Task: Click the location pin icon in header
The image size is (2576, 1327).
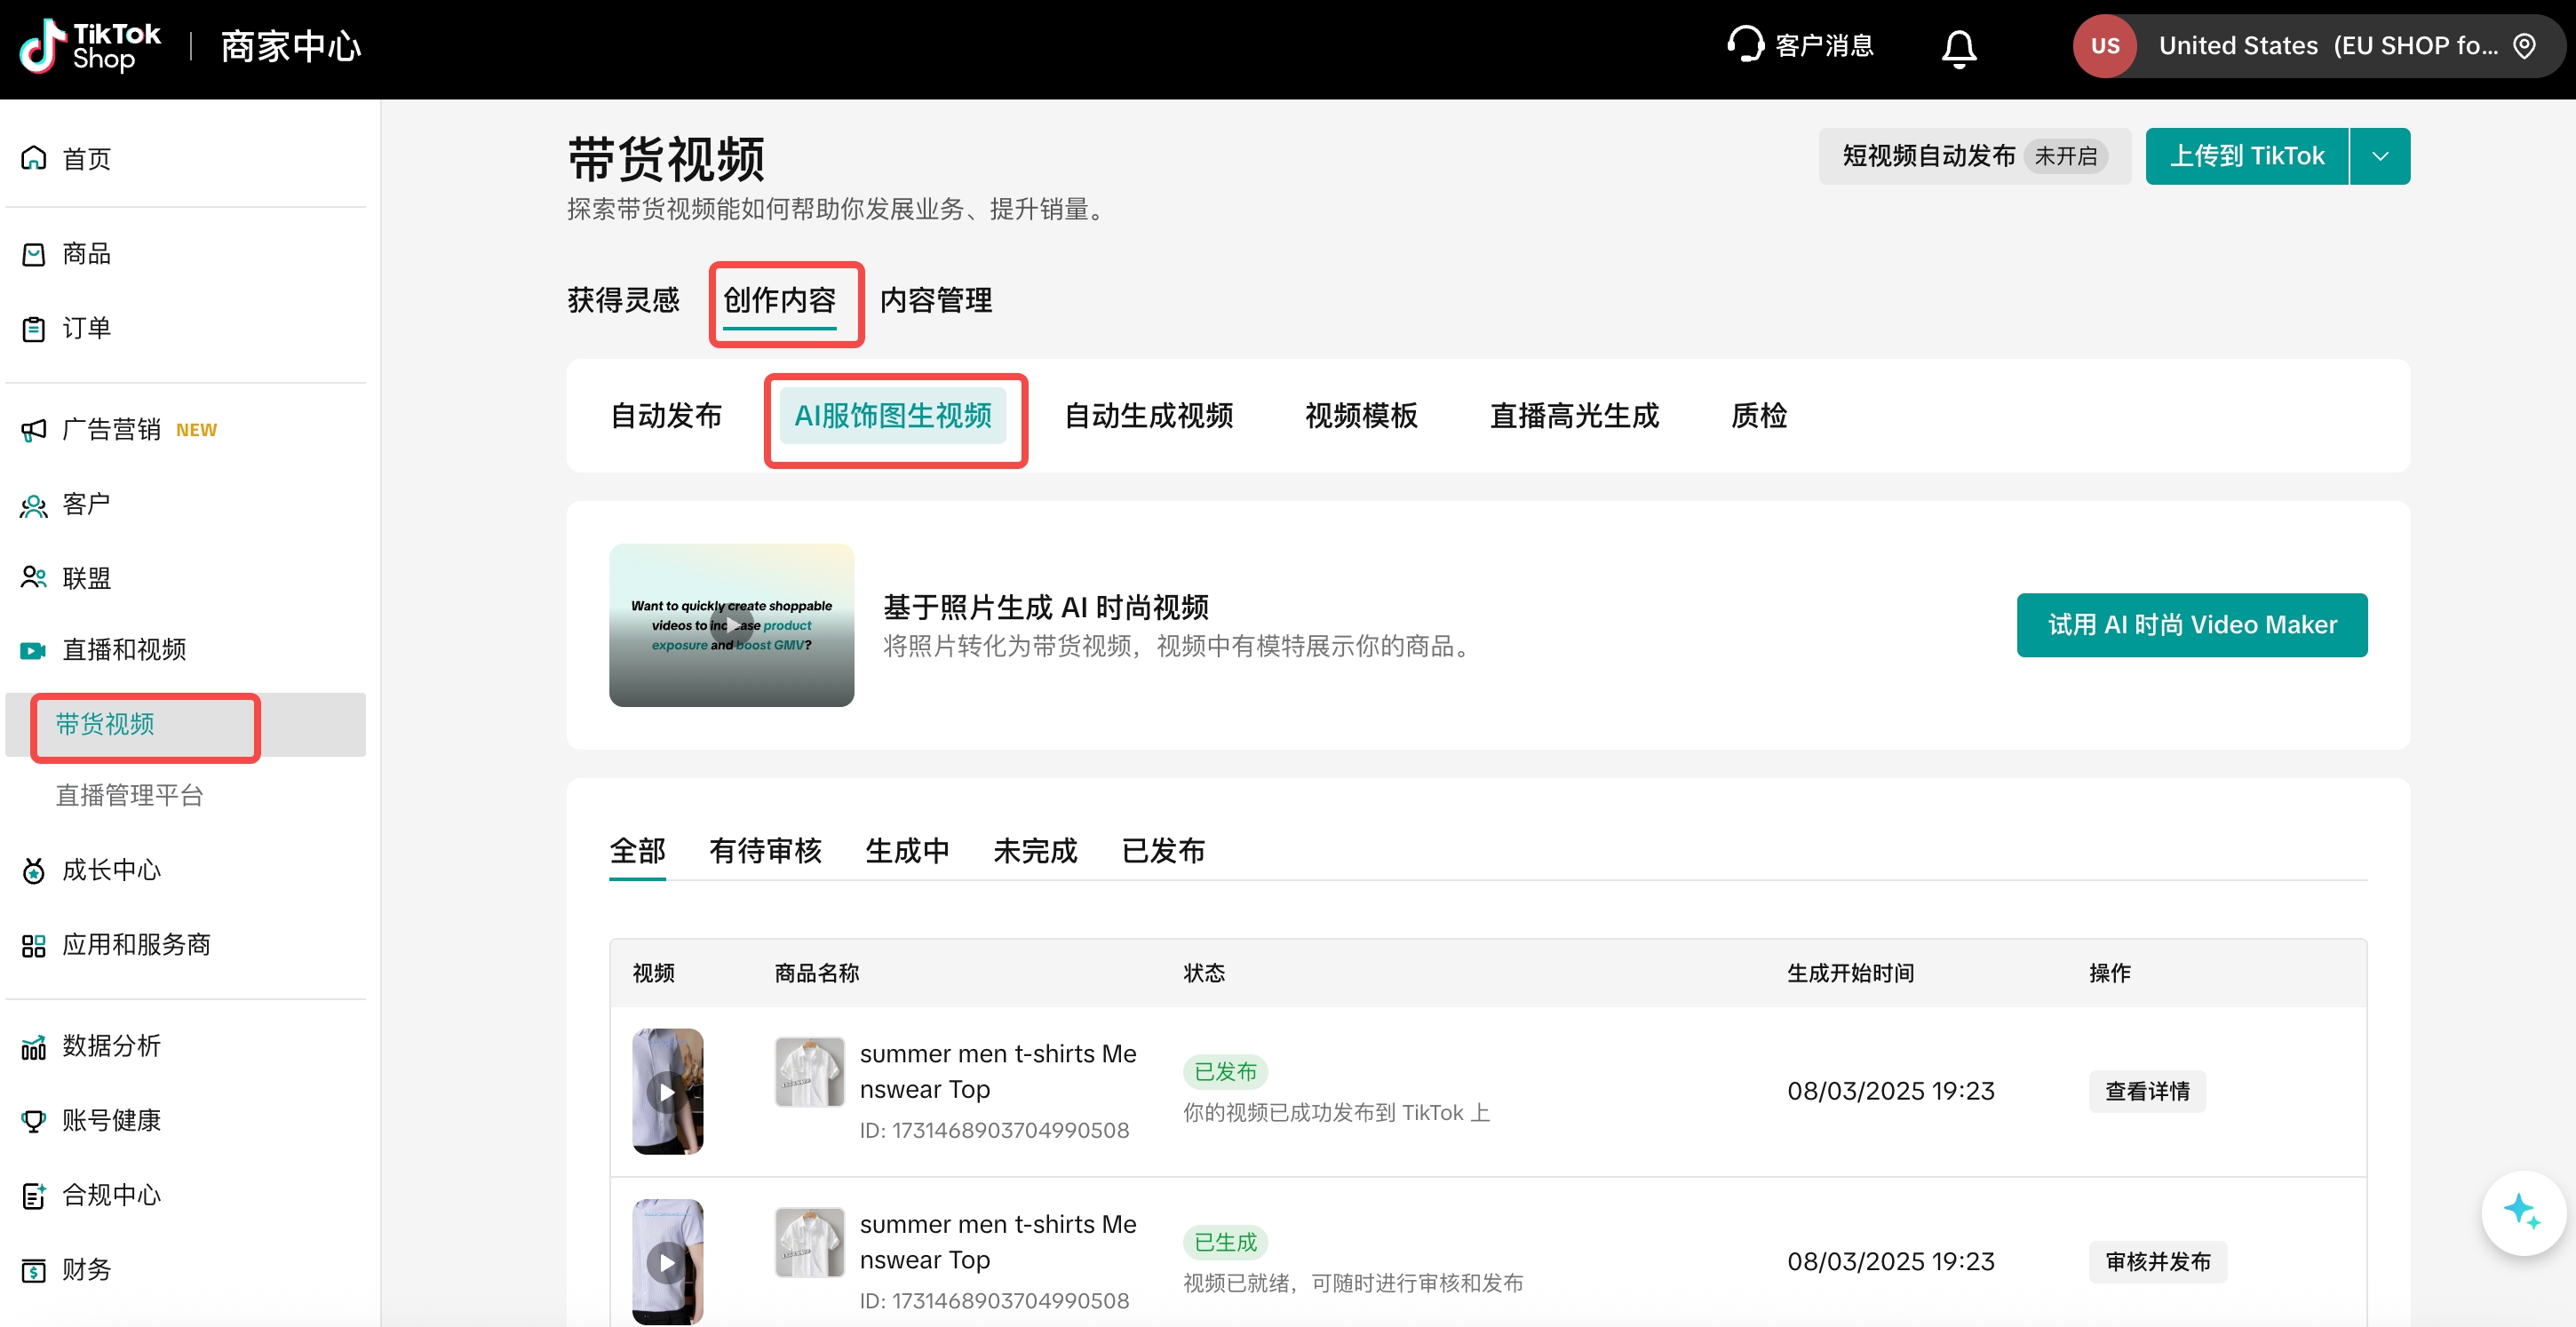Action: 2524,46
